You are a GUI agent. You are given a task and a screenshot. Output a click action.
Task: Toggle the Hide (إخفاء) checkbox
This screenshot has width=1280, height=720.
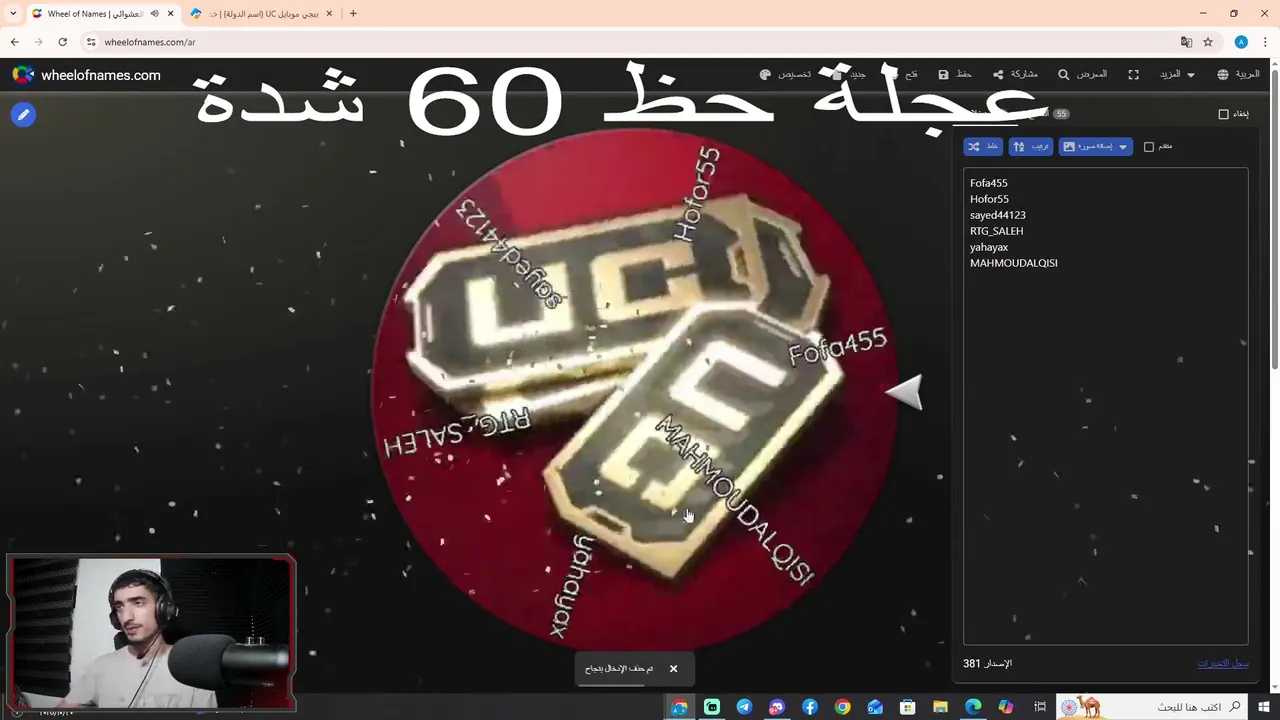(x=1223, y=114)
